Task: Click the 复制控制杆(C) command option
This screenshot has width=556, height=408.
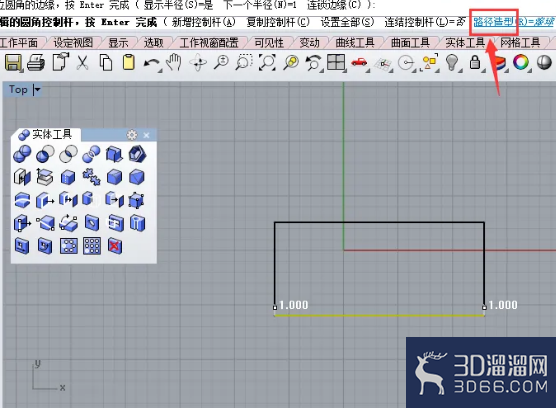Action: tap(278, 22)
